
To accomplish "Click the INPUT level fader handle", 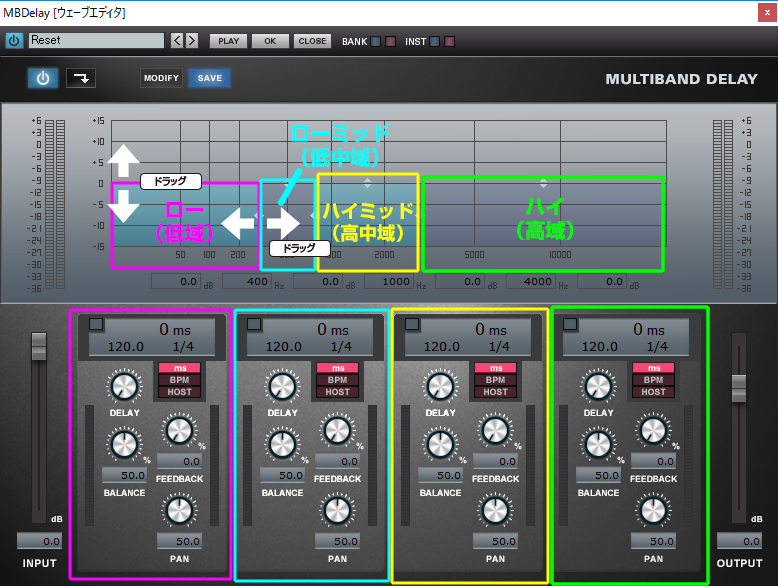I will (39, 346).
